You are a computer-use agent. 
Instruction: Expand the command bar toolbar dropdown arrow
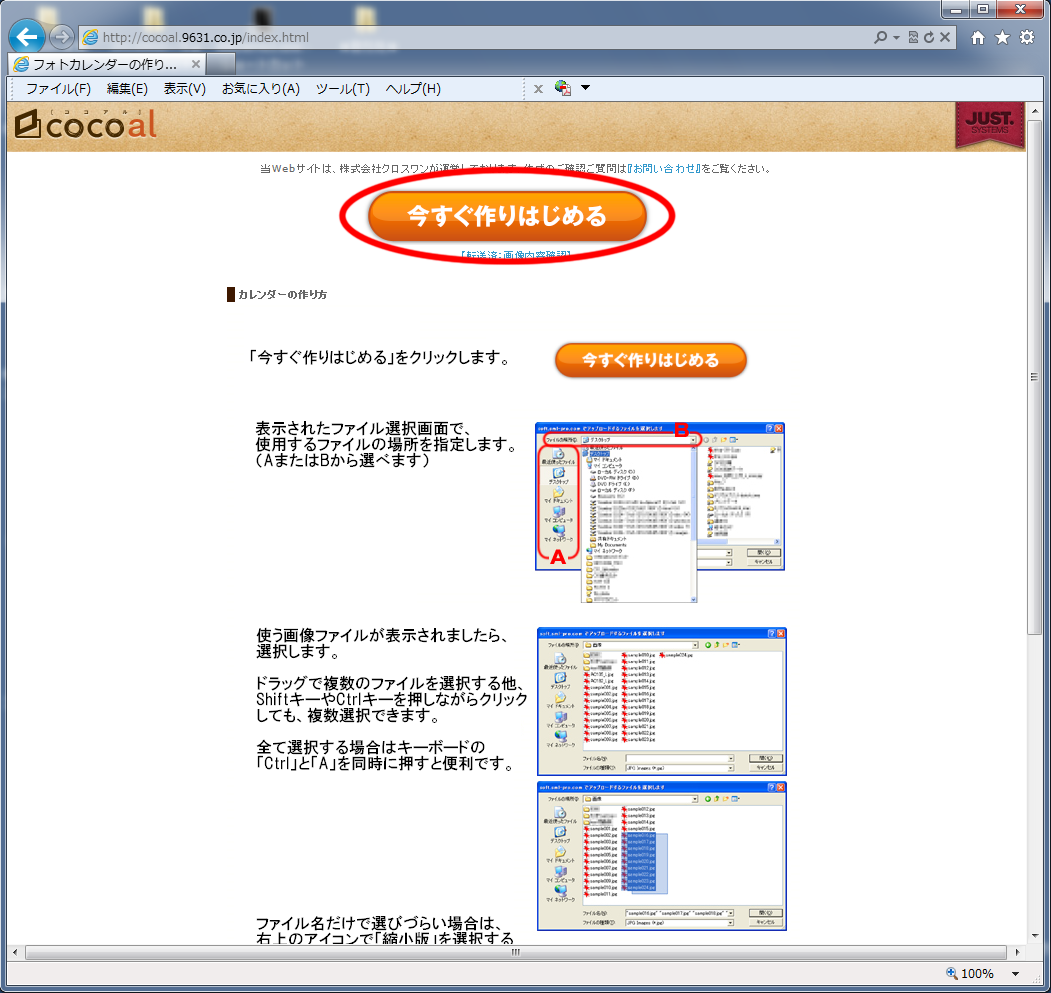585,88
